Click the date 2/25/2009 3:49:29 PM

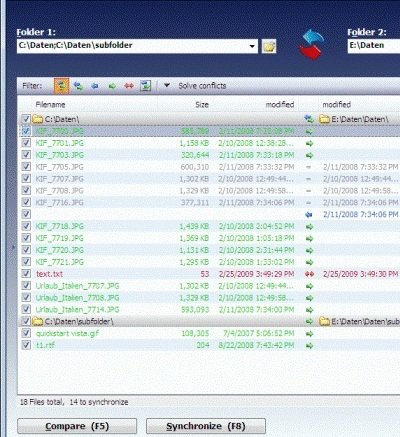(x=256, y=274)
